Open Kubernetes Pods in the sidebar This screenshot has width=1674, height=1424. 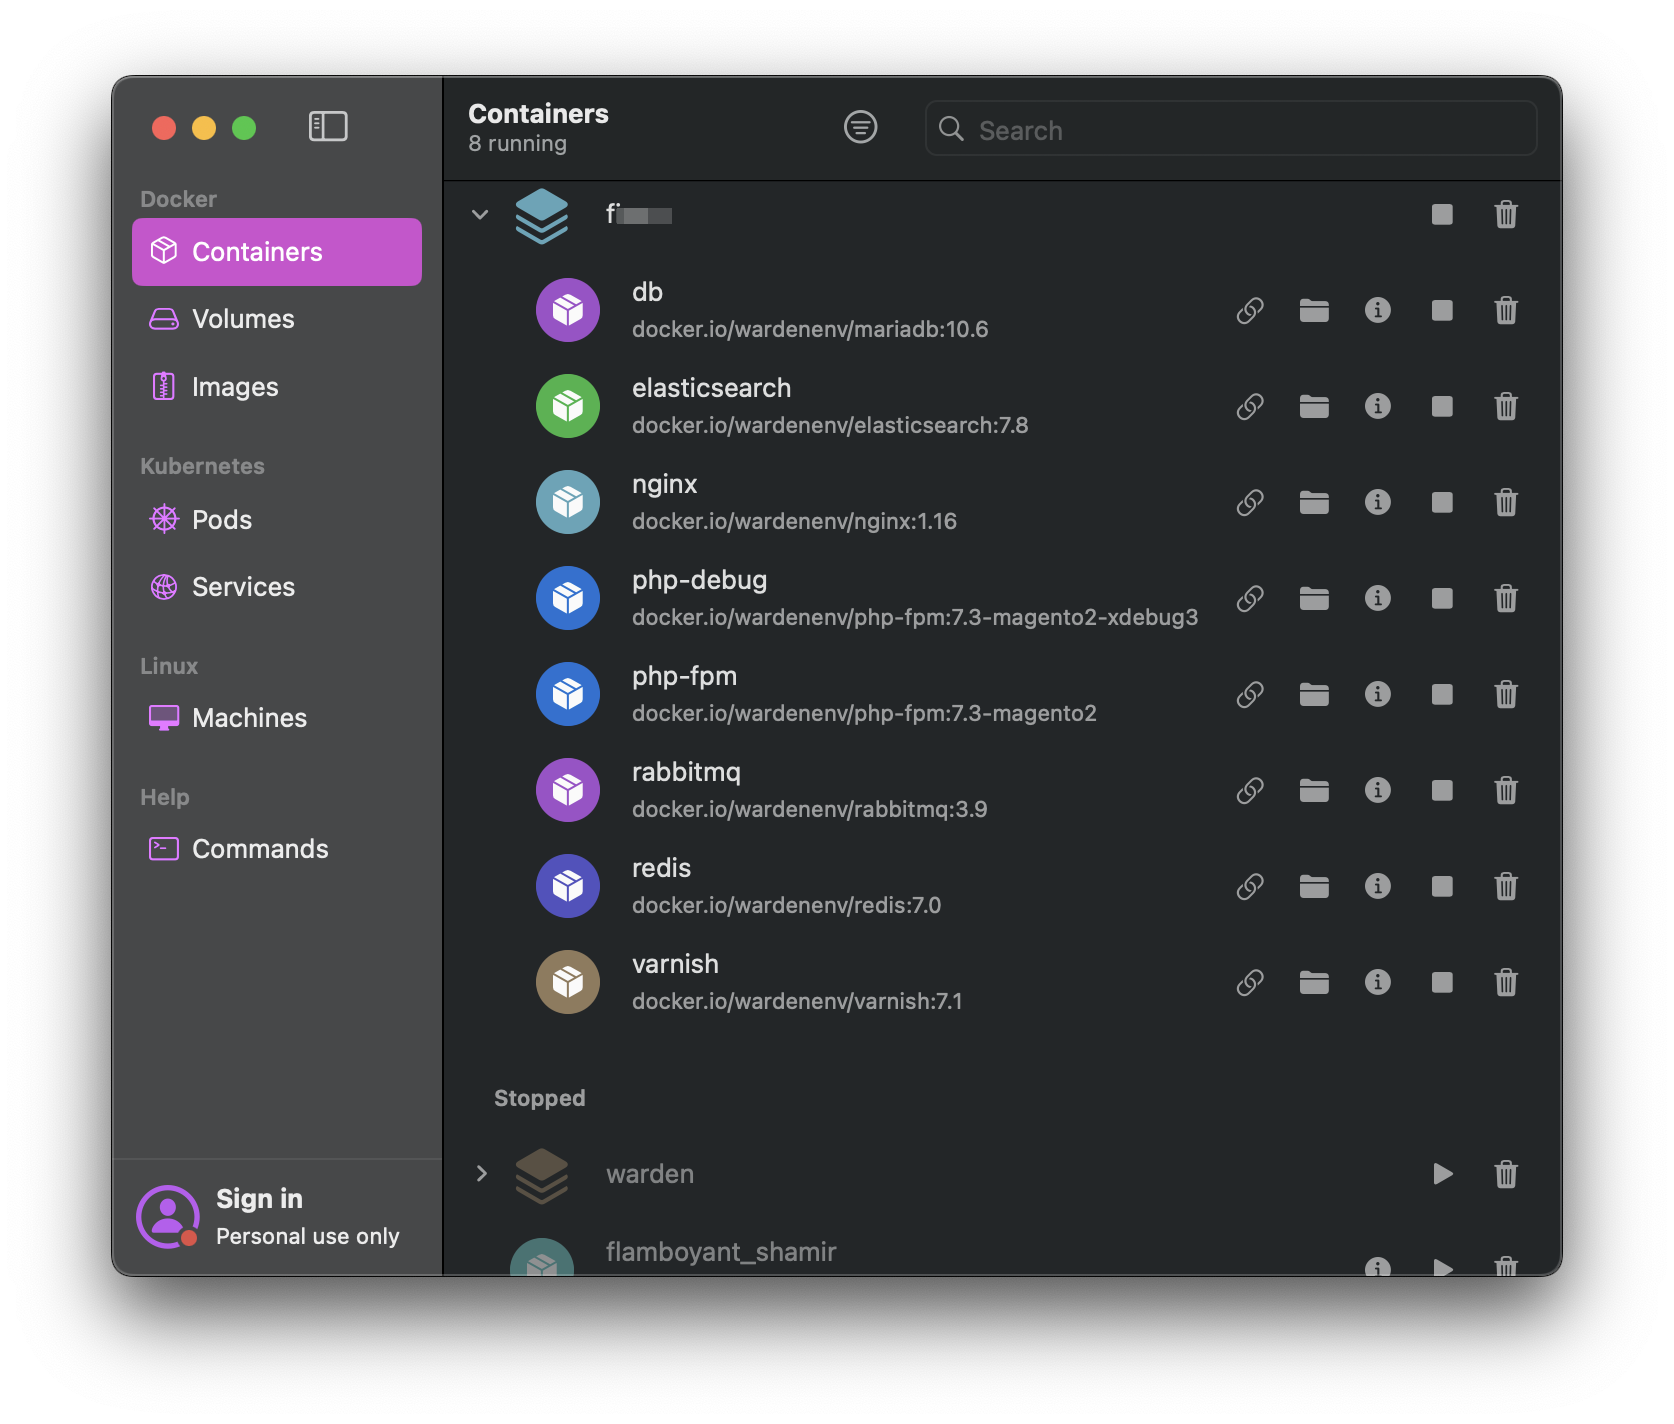[277, 520]
